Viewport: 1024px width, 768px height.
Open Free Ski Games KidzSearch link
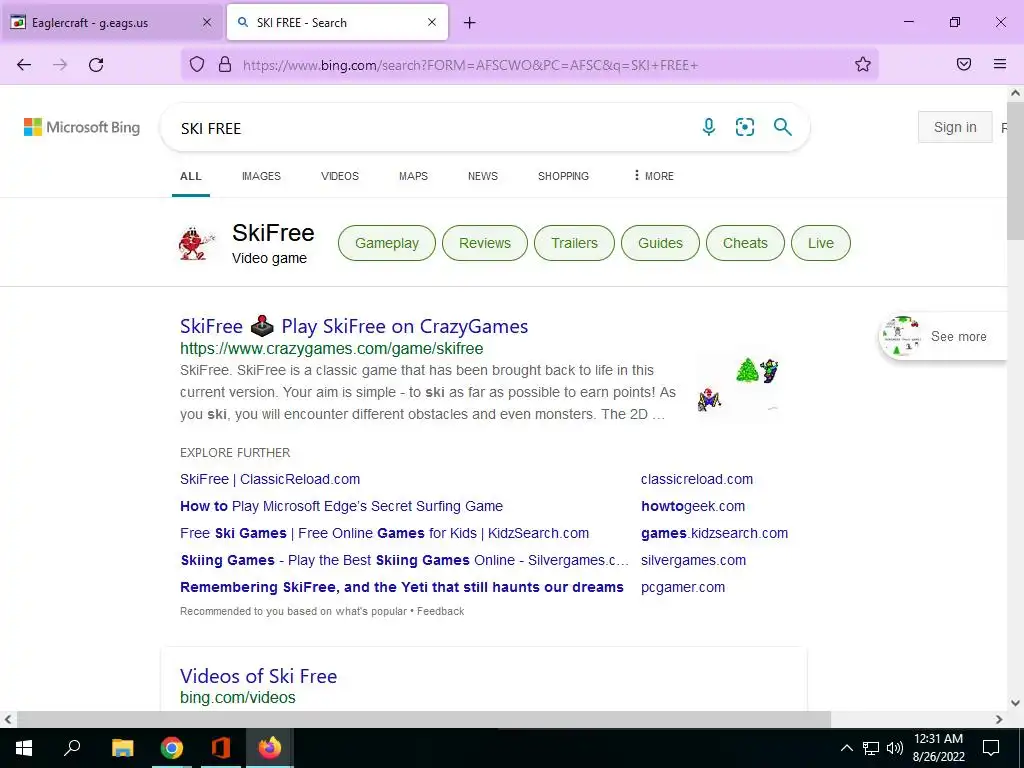click(x=385, y=533)
